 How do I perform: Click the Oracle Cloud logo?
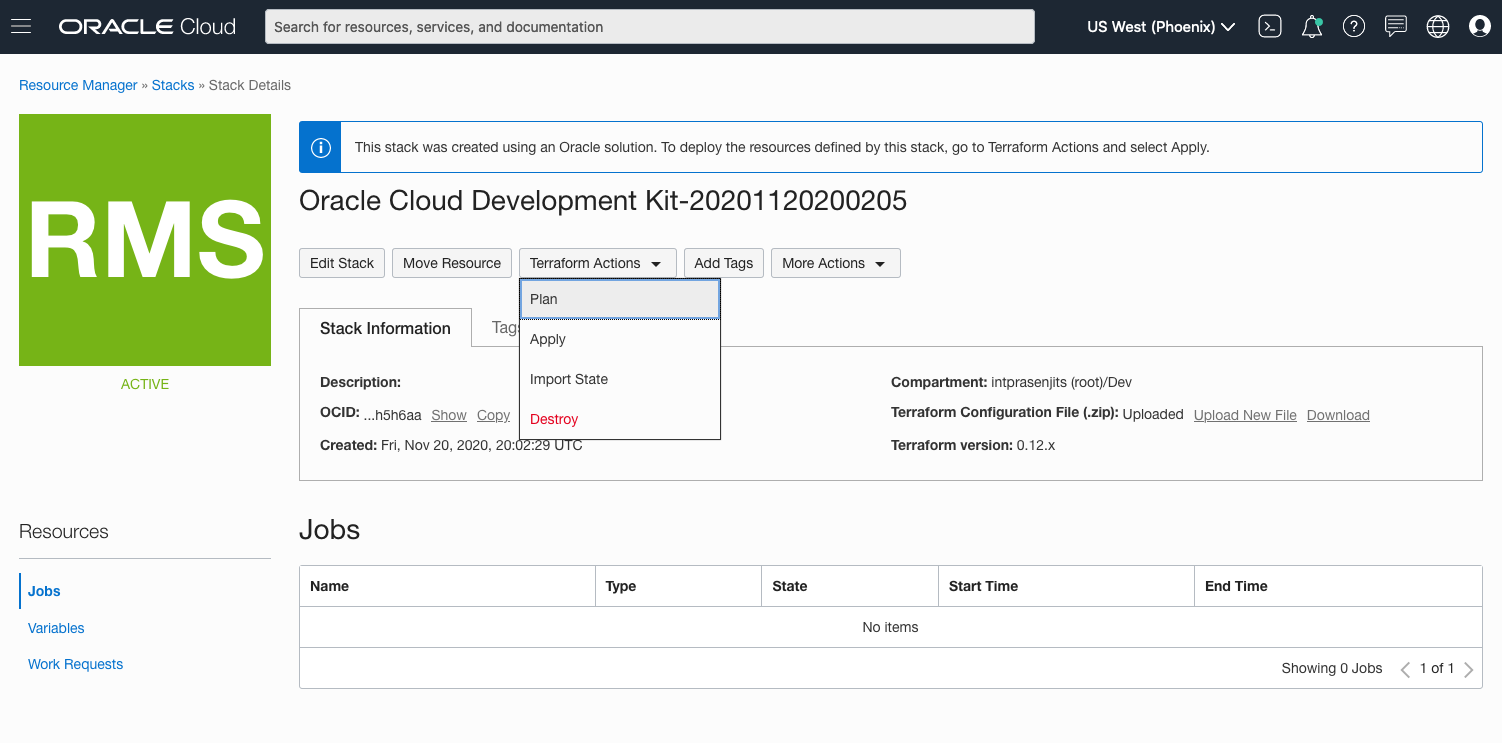[148, 27]
